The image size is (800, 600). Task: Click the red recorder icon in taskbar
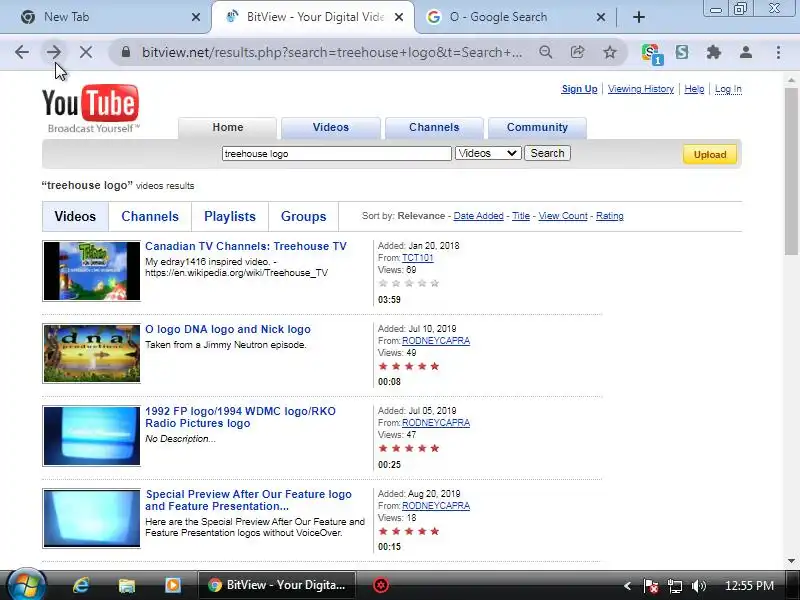pyautogui.click(x=381, y=585)
